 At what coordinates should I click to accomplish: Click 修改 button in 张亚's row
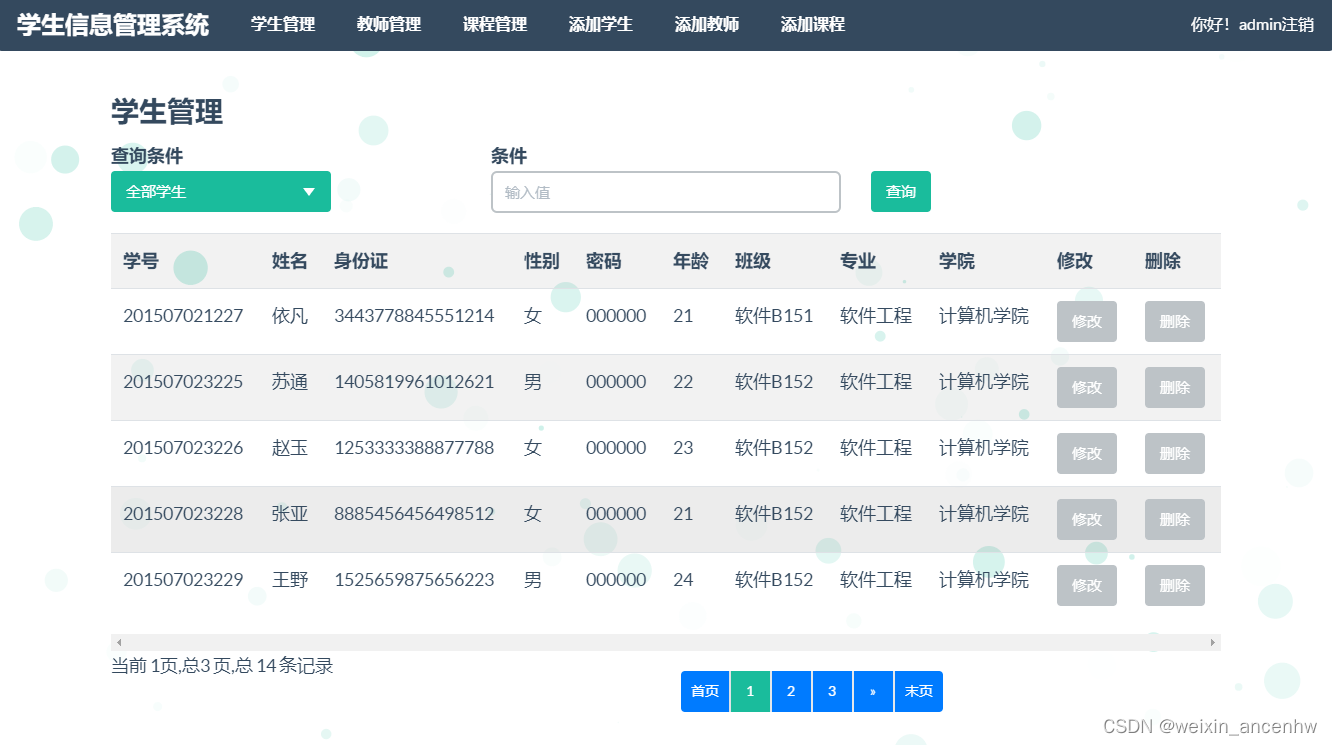pos(1087,520)
